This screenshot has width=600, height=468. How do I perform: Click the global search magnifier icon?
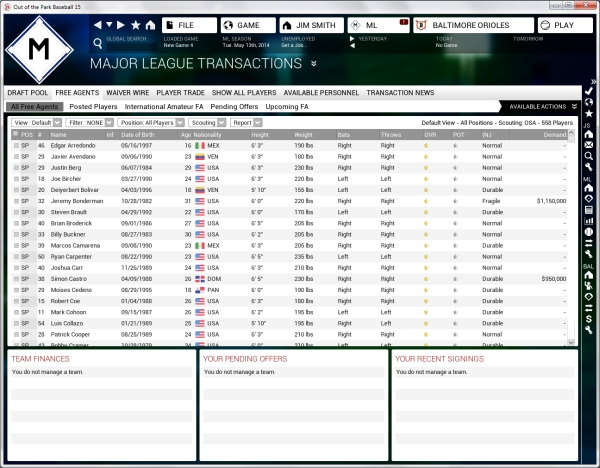click(98, 43)
